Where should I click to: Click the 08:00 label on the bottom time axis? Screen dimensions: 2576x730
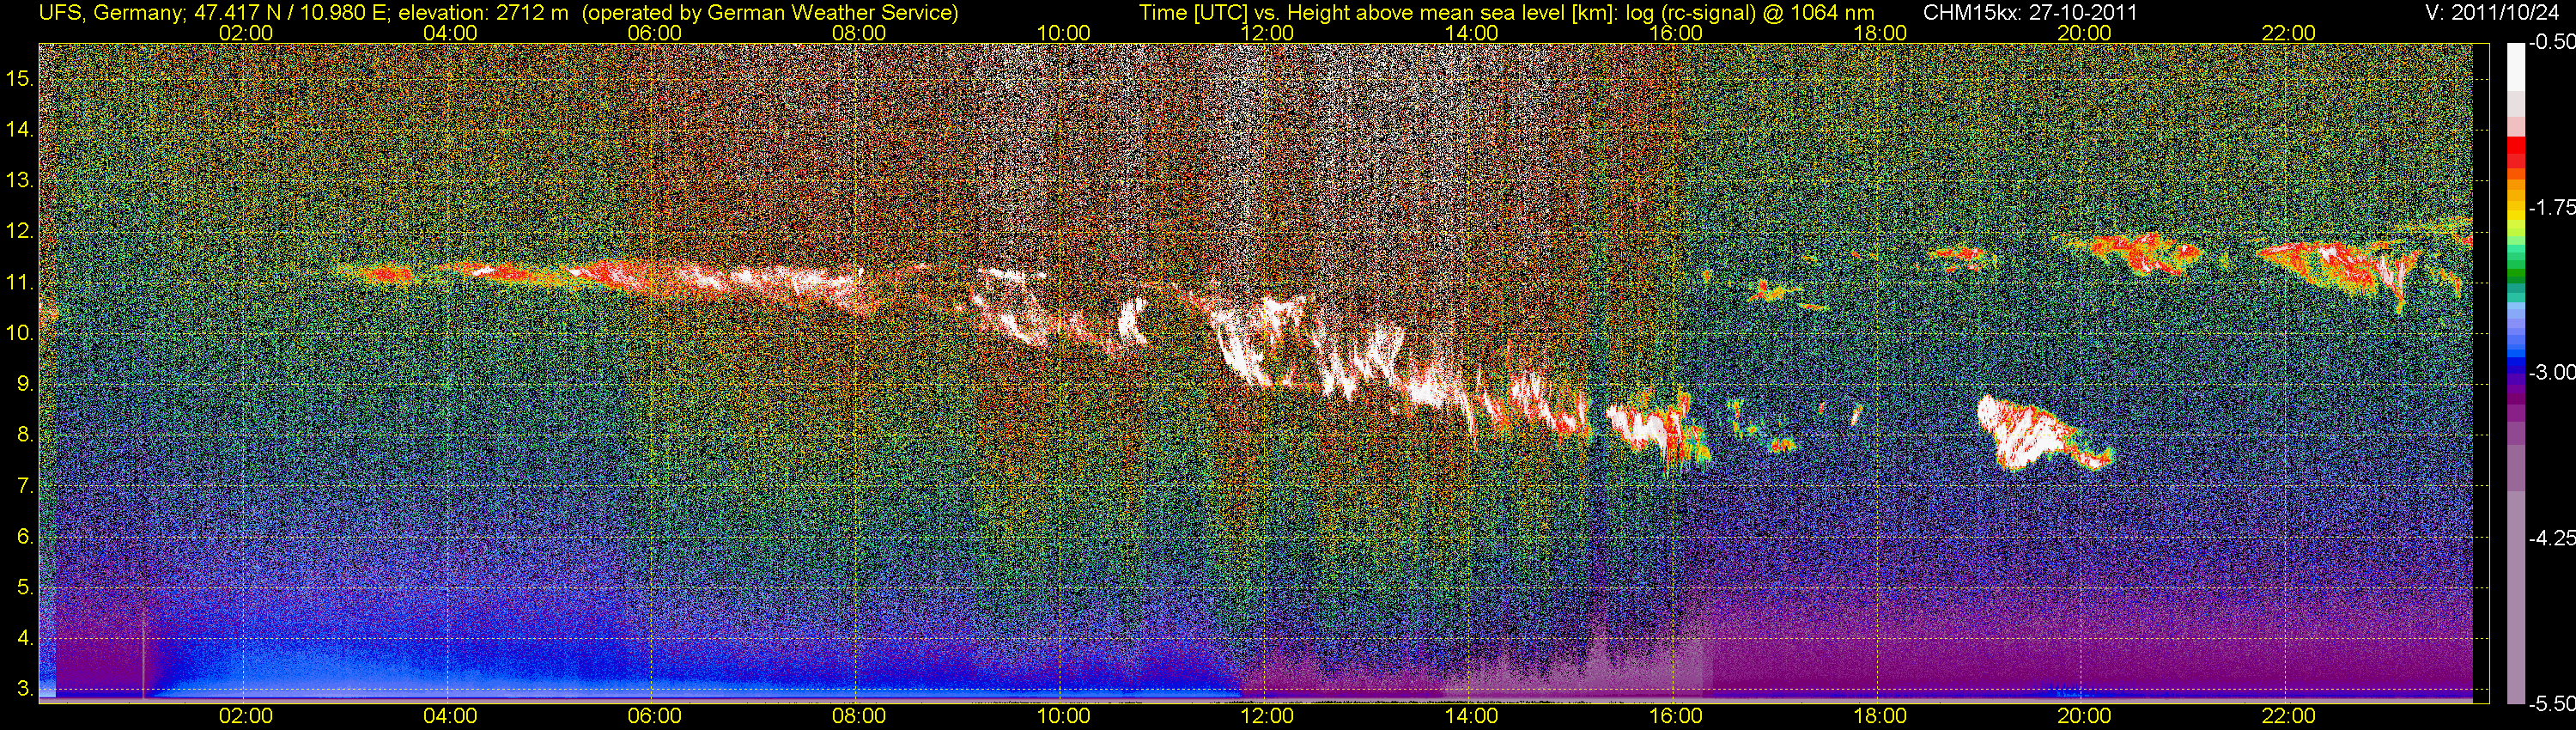coord(859,716)
